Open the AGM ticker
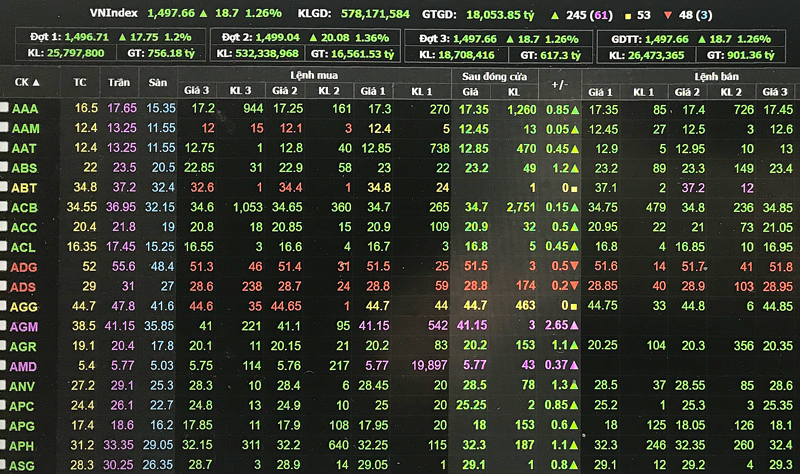 click(23, 327)
